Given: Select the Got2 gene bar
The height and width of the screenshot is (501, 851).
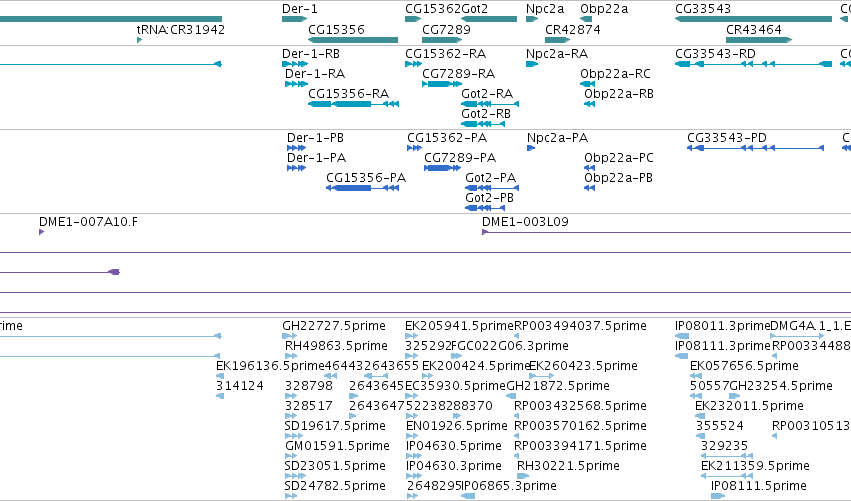Looking at the screenshot, I should coord(488,19).
